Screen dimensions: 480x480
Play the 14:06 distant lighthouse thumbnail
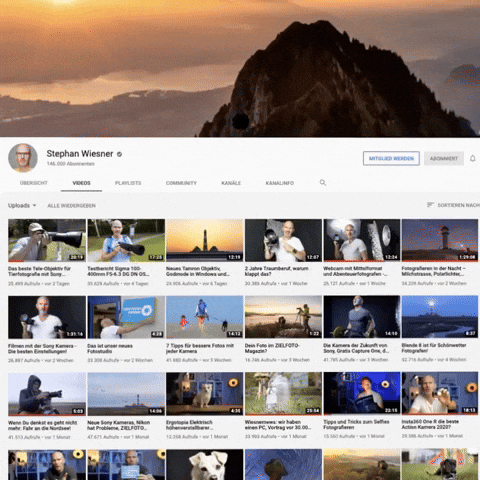(x=126, y=394)
